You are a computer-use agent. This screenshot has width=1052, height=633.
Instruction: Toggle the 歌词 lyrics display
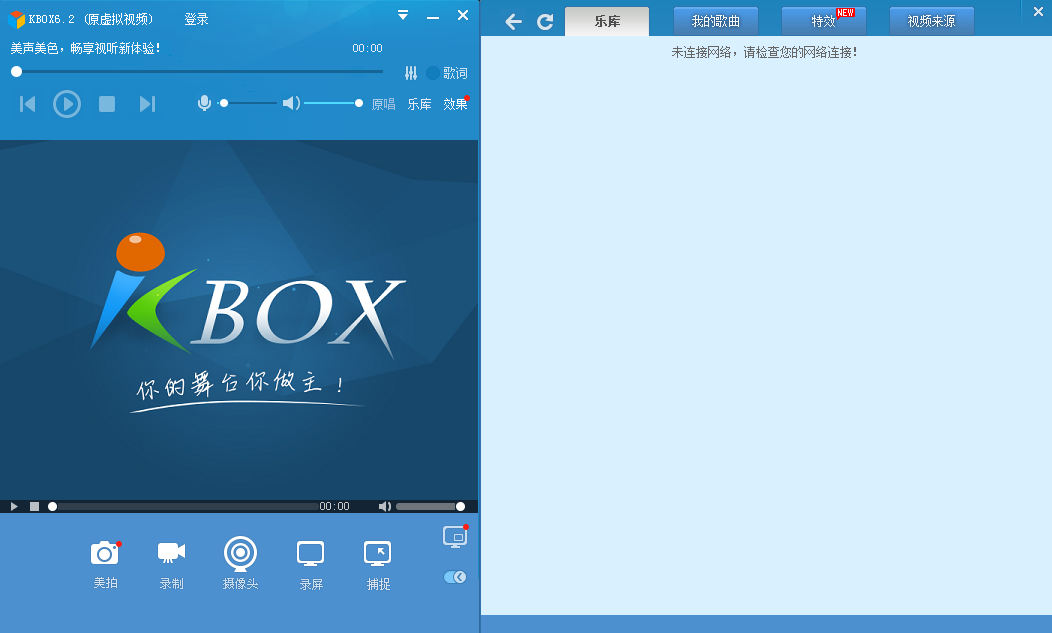pyautogui.click(x=447, y=73)
